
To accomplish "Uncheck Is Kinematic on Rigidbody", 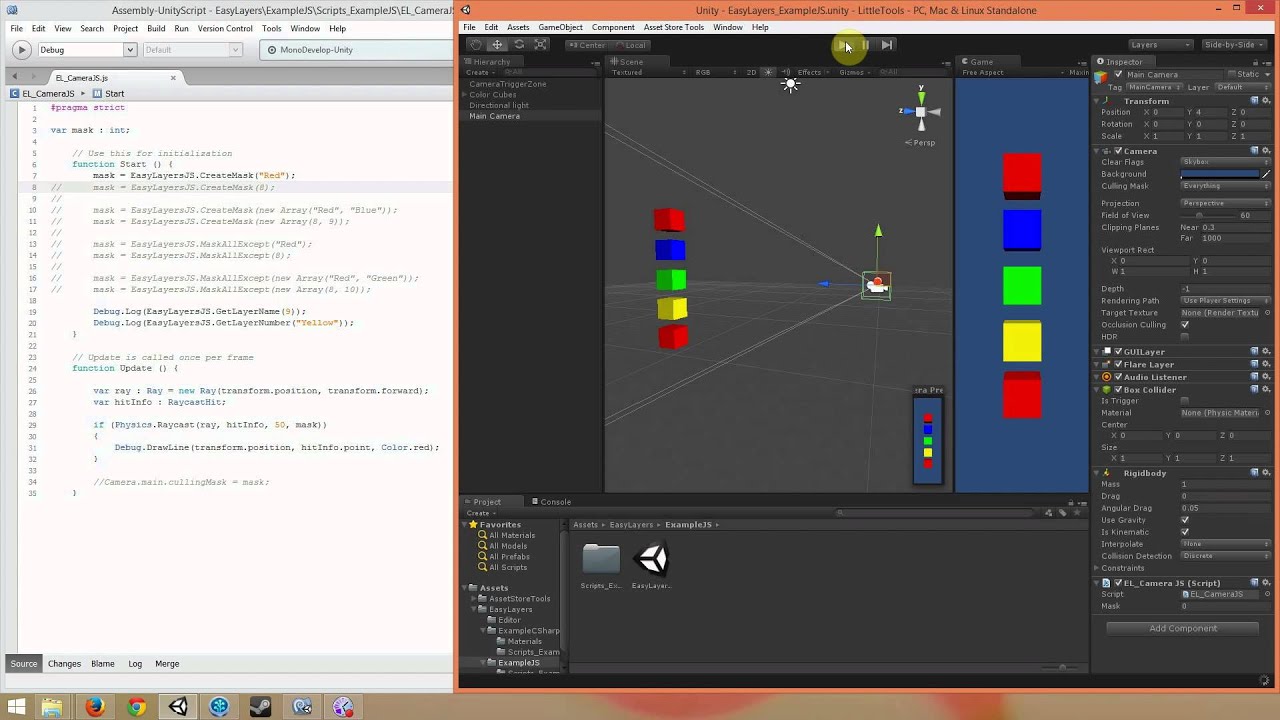I will [x=1185, y=532].
